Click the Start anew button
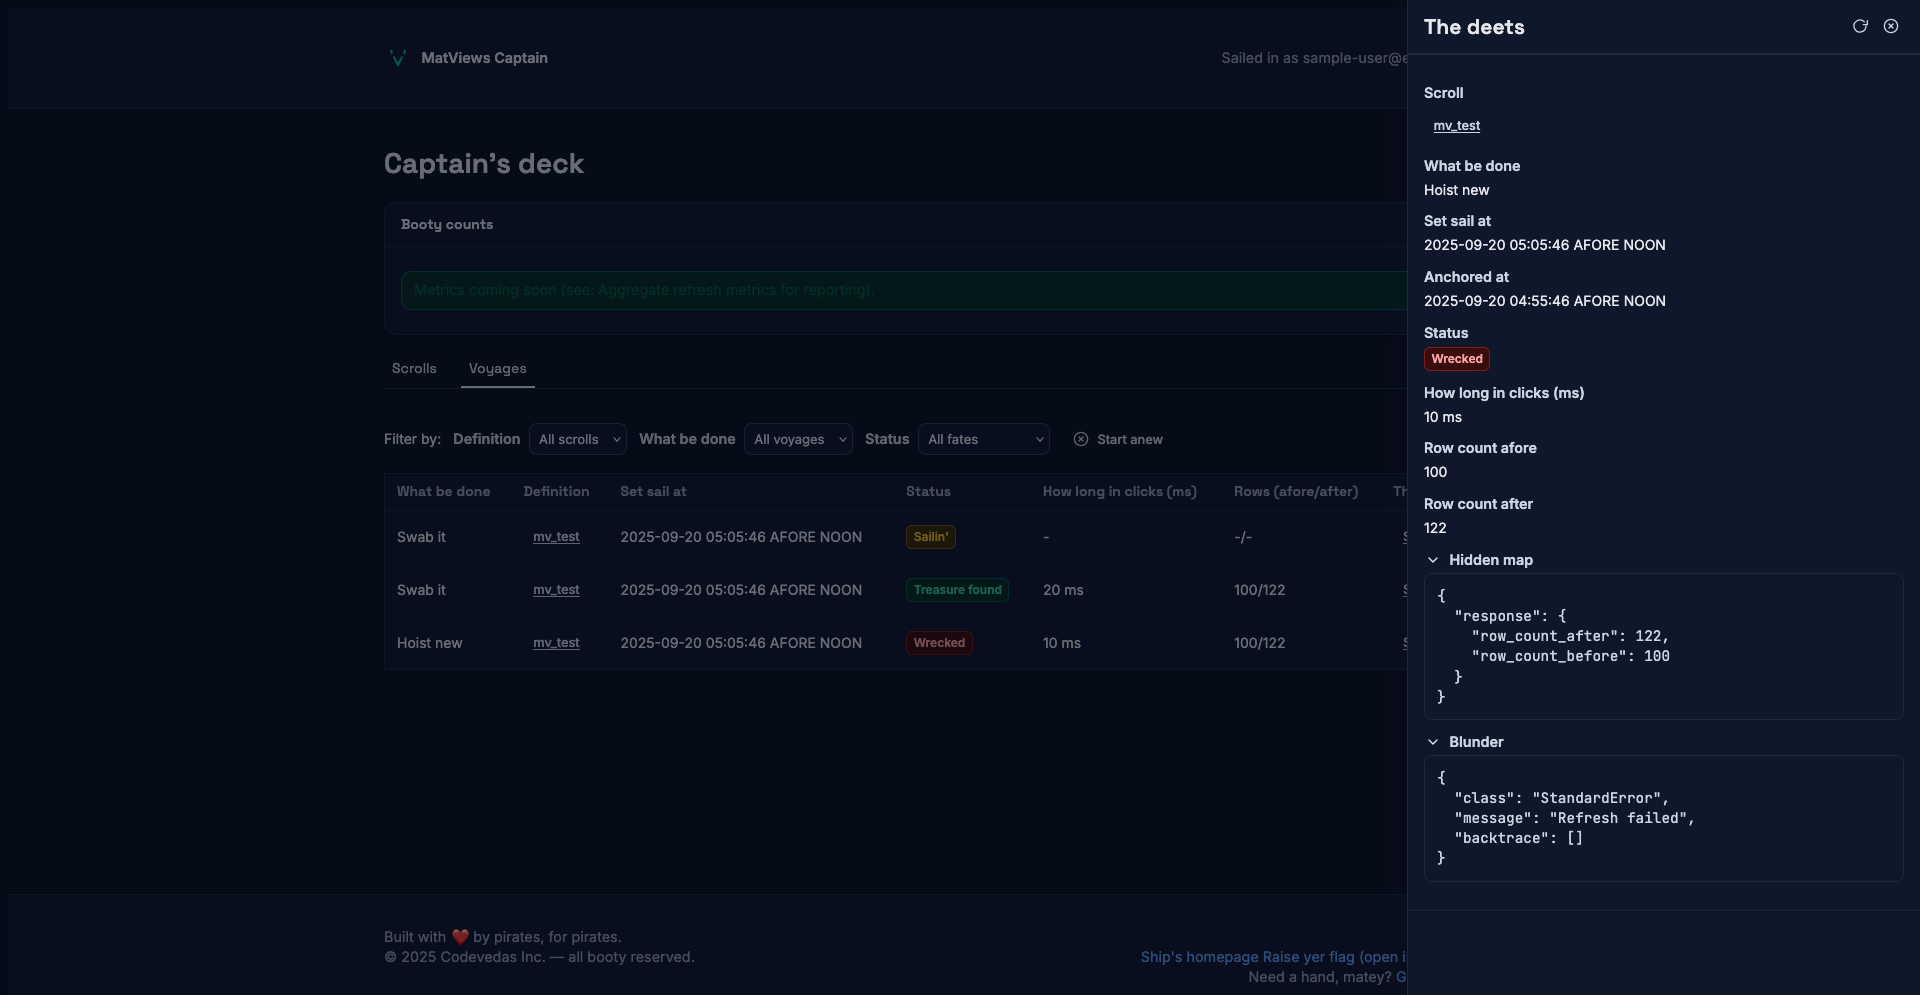1920x995 pixels. point(1129,439)
